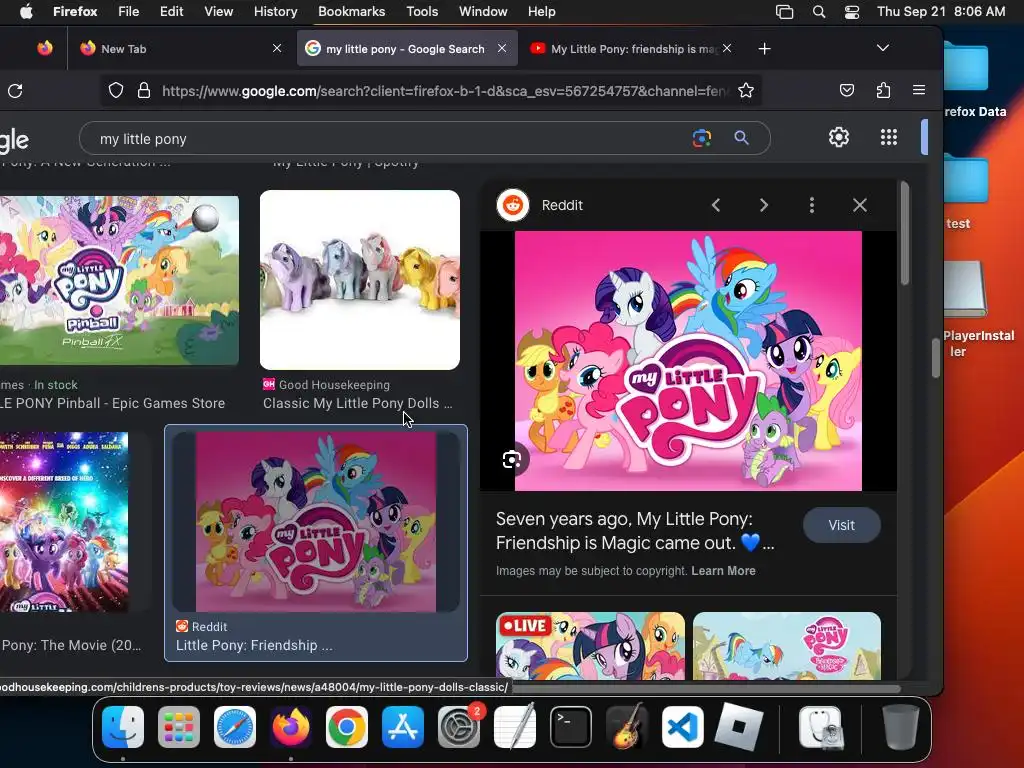This screenshot has height=768, width=1024.
Task: Open Spotlight search in the menu bar
Action: point(819,12)
